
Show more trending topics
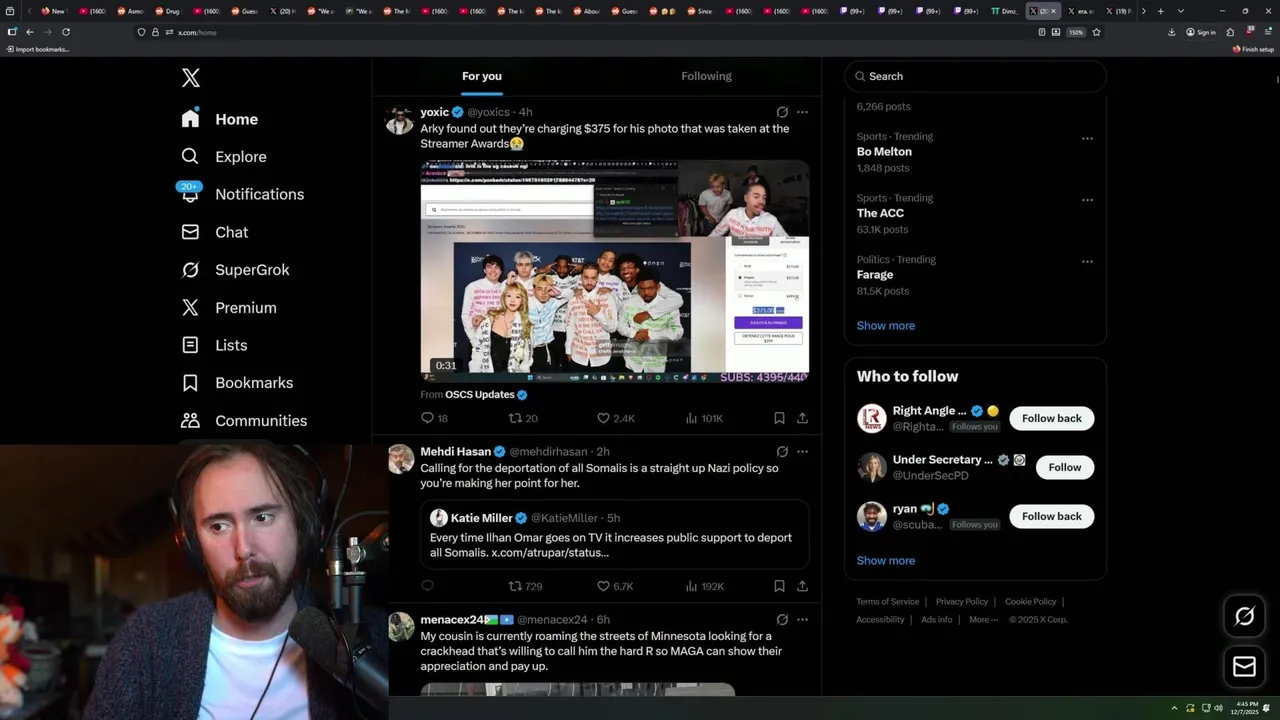point(885,325)
